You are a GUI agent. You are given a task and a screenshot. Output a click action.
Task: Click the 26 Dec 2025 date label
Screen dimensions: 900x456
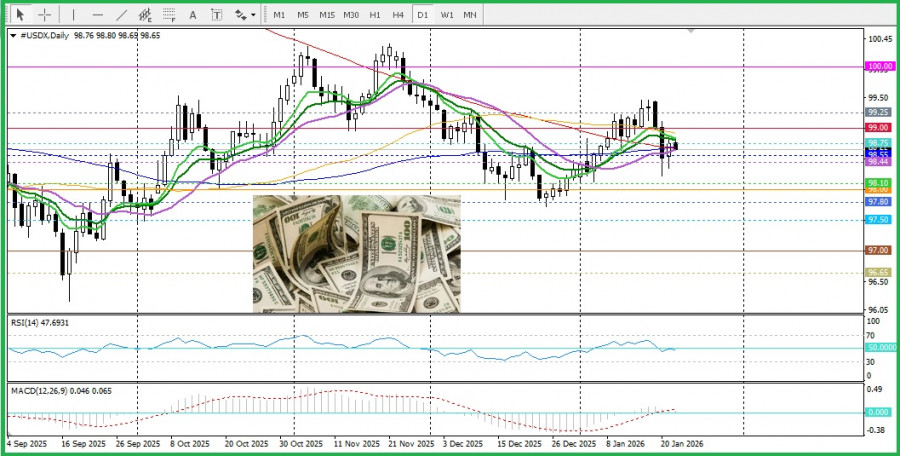[574, 445]
